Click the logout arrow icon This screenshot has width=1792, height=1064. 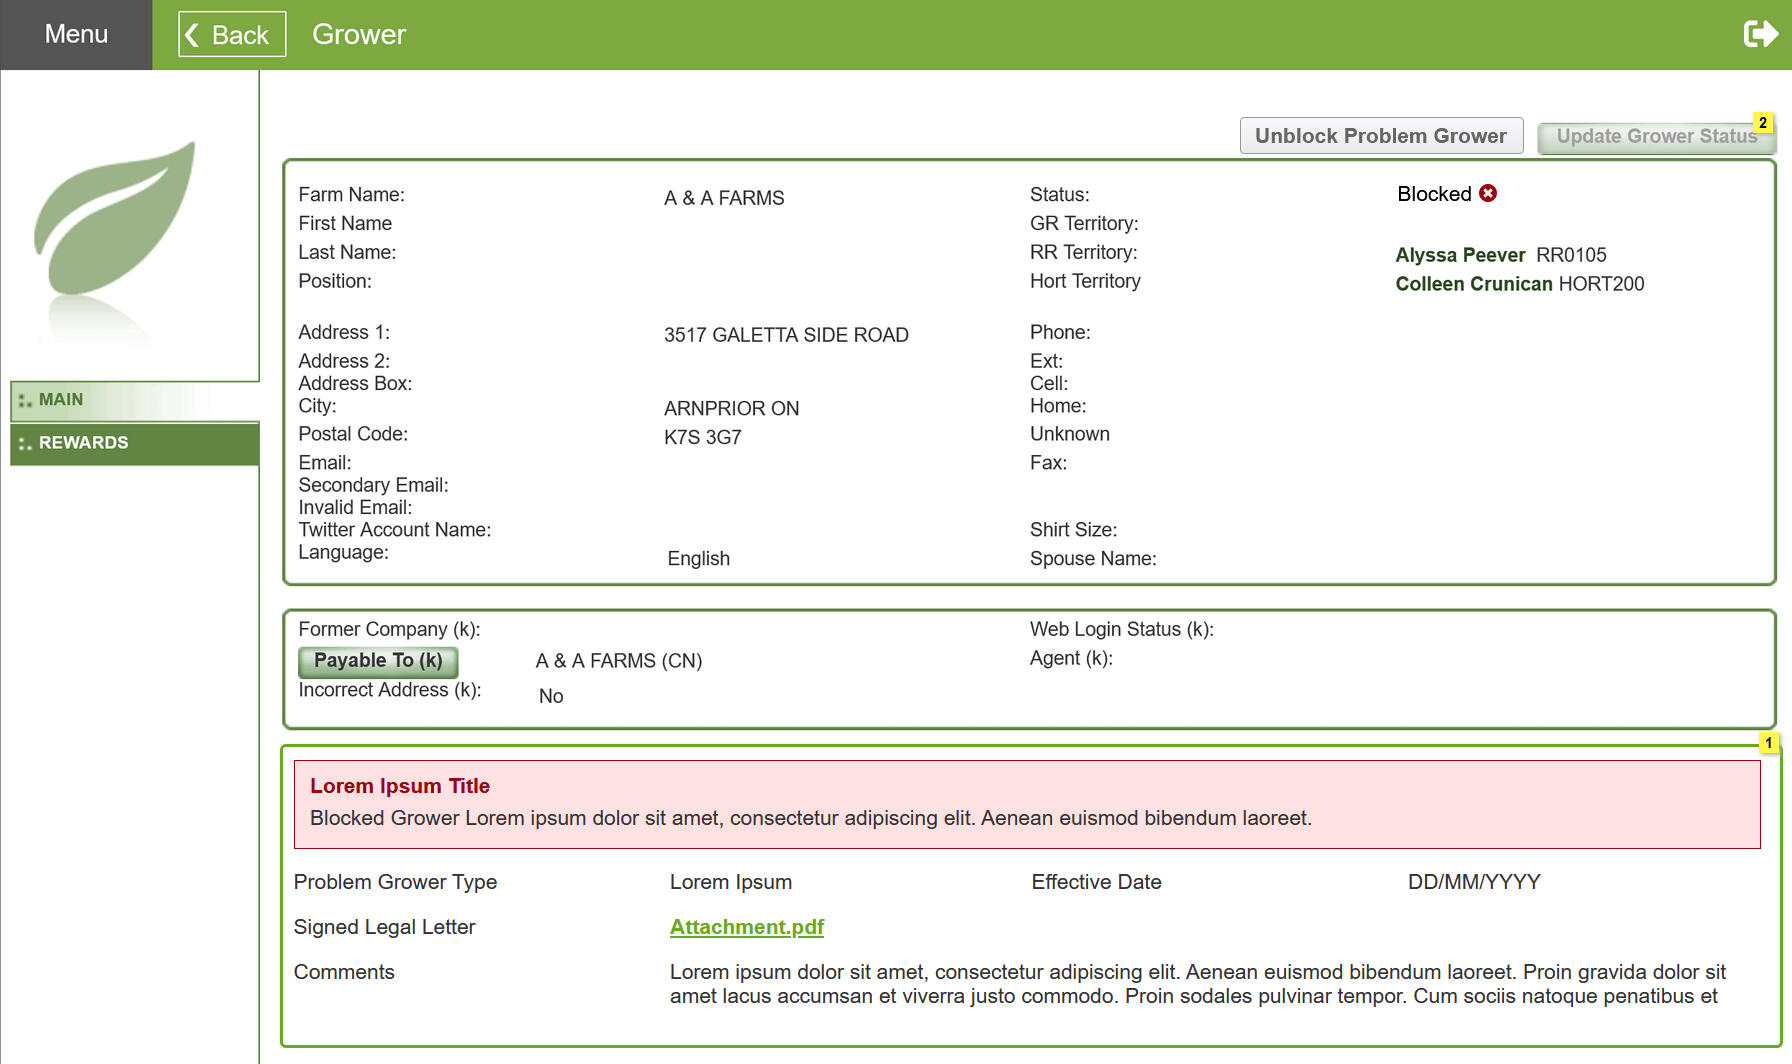[1759, 34]
